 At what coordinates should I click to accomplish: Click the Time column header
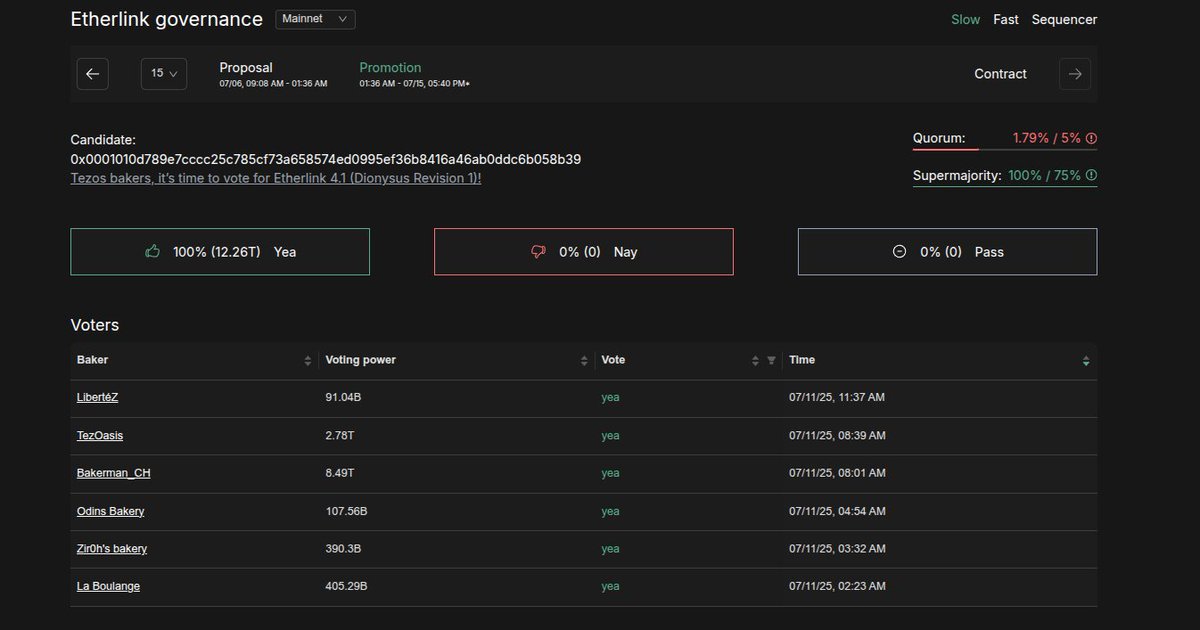pyautogui.click(x=940, y=360)
